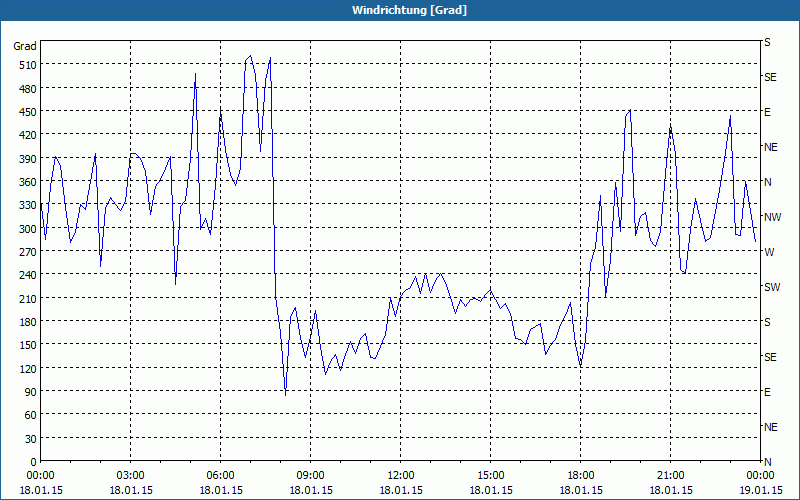Click the 09:00 time axis label
The image size is (800, 500).
point(311,476)
